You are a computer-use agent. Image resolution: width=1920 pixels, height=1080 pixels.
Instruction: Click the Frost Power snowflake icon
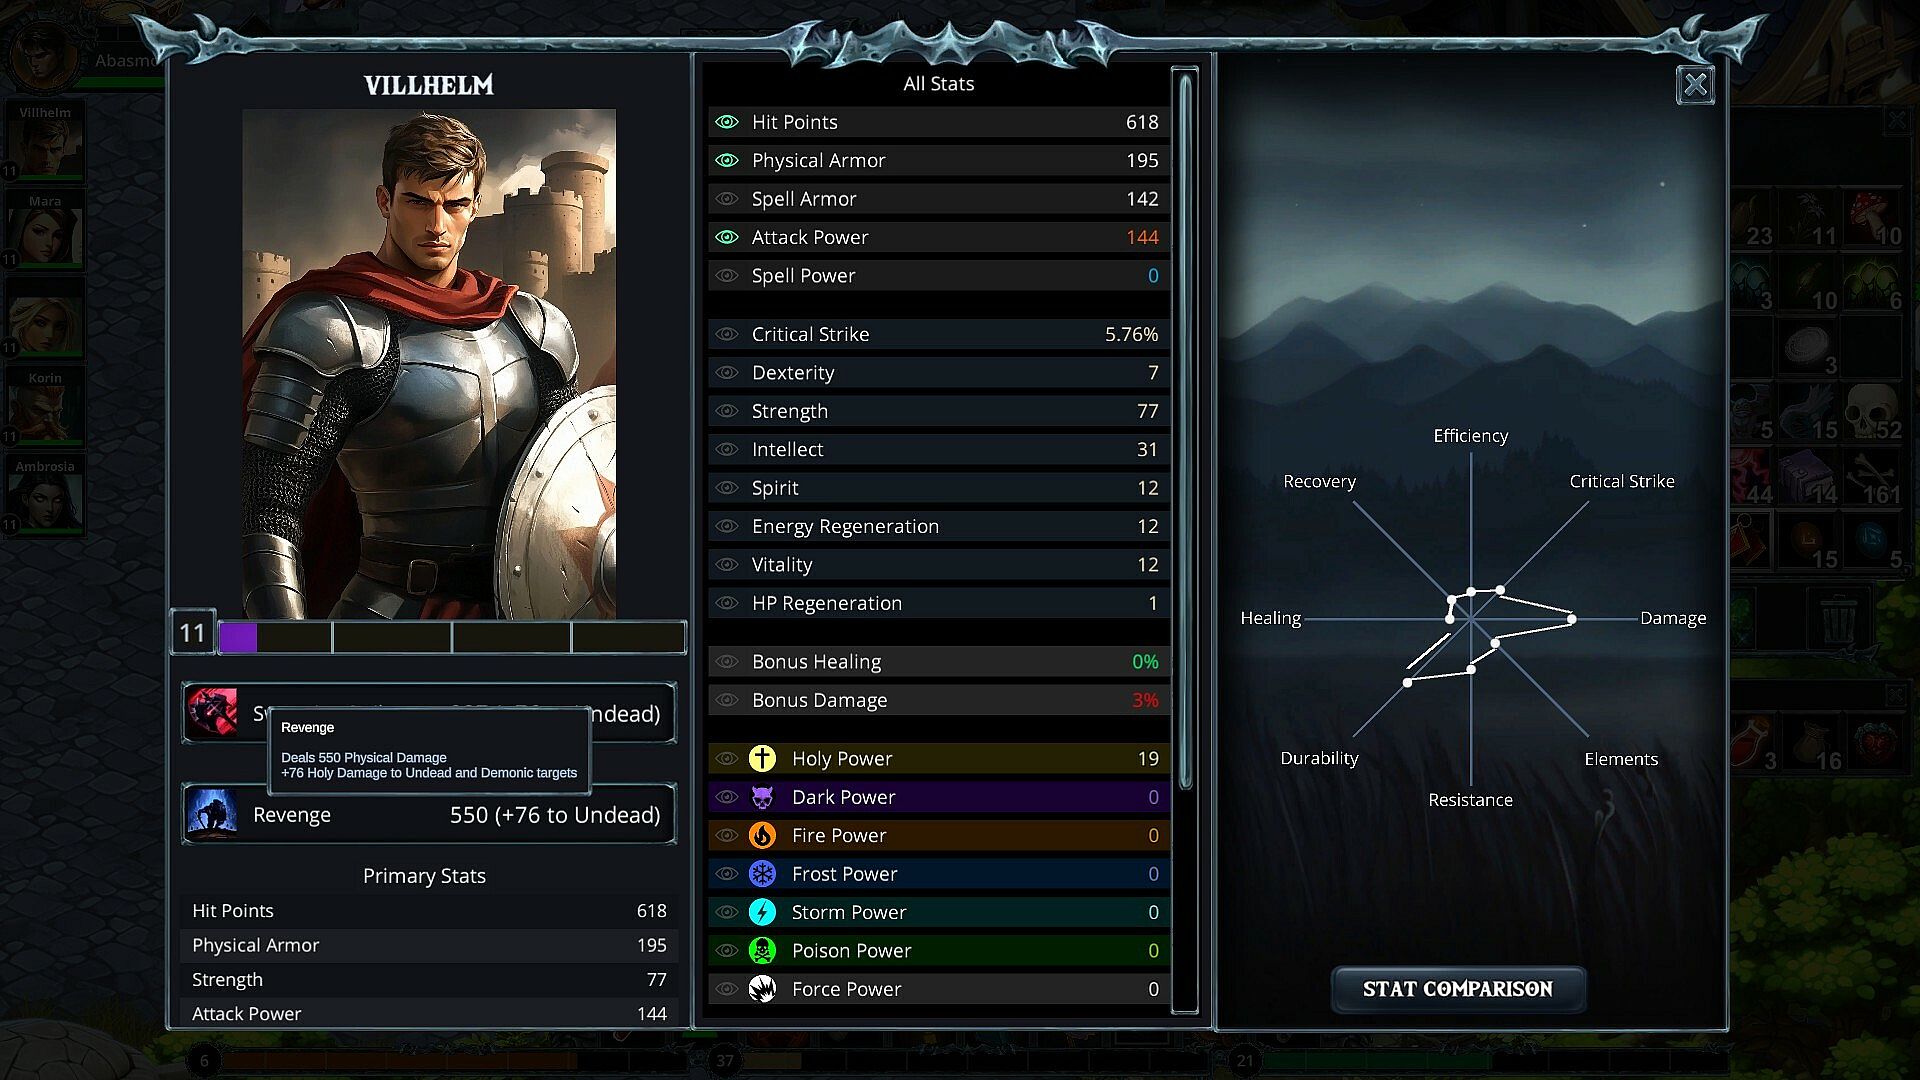coord(762,874)
